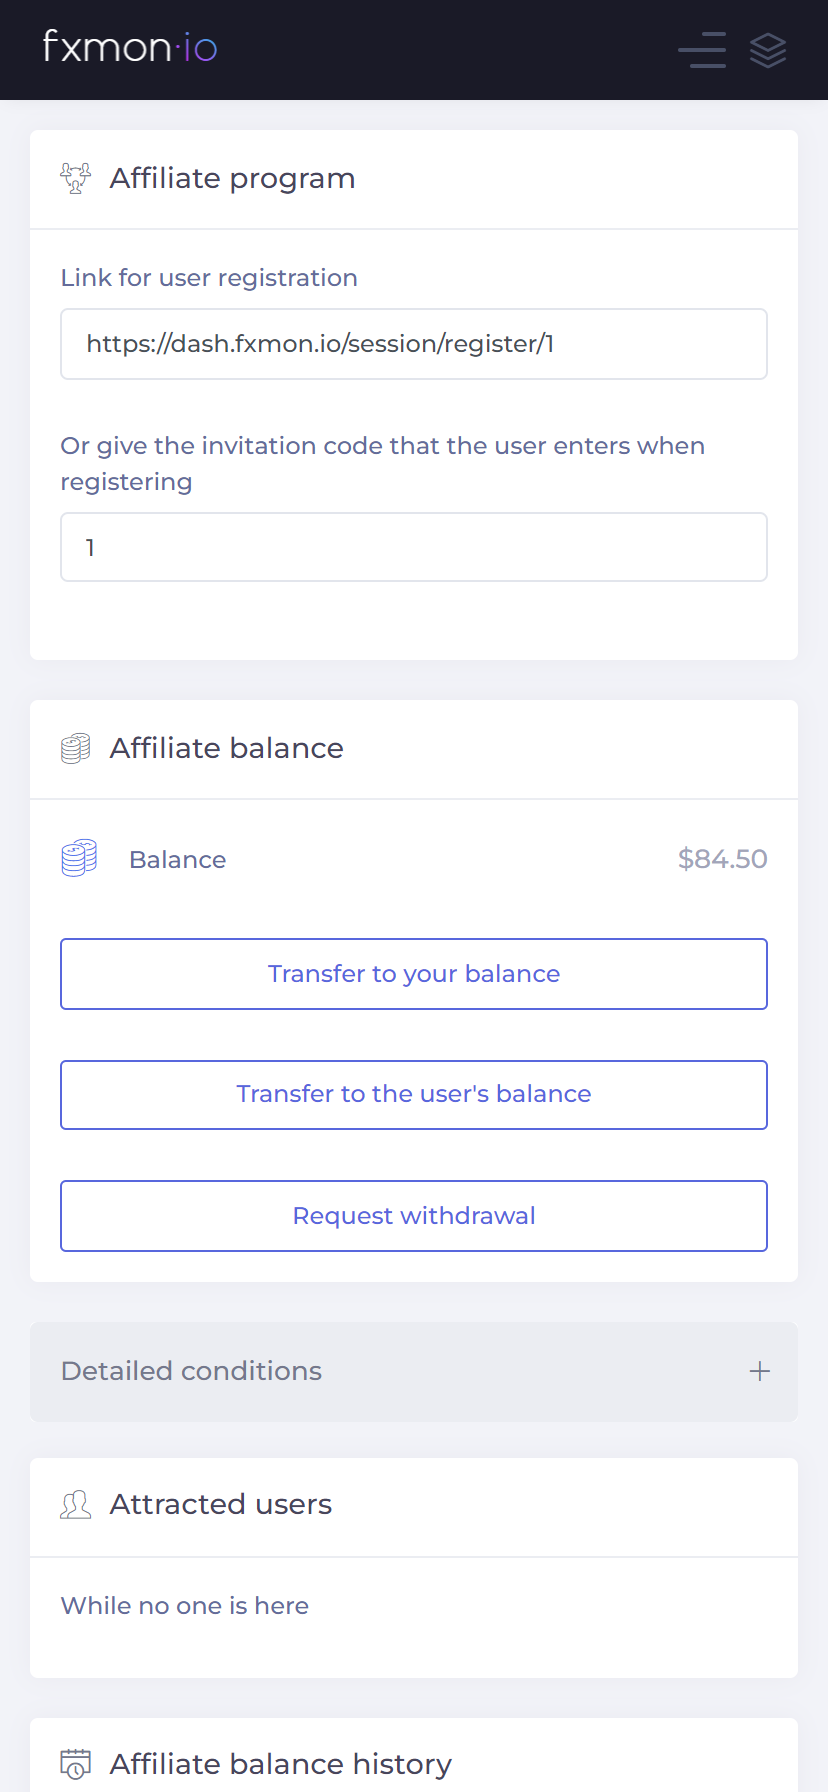Click the layers stack icon in header
This screenshot has height=1792, width=828.
click(x=768, y=50)
